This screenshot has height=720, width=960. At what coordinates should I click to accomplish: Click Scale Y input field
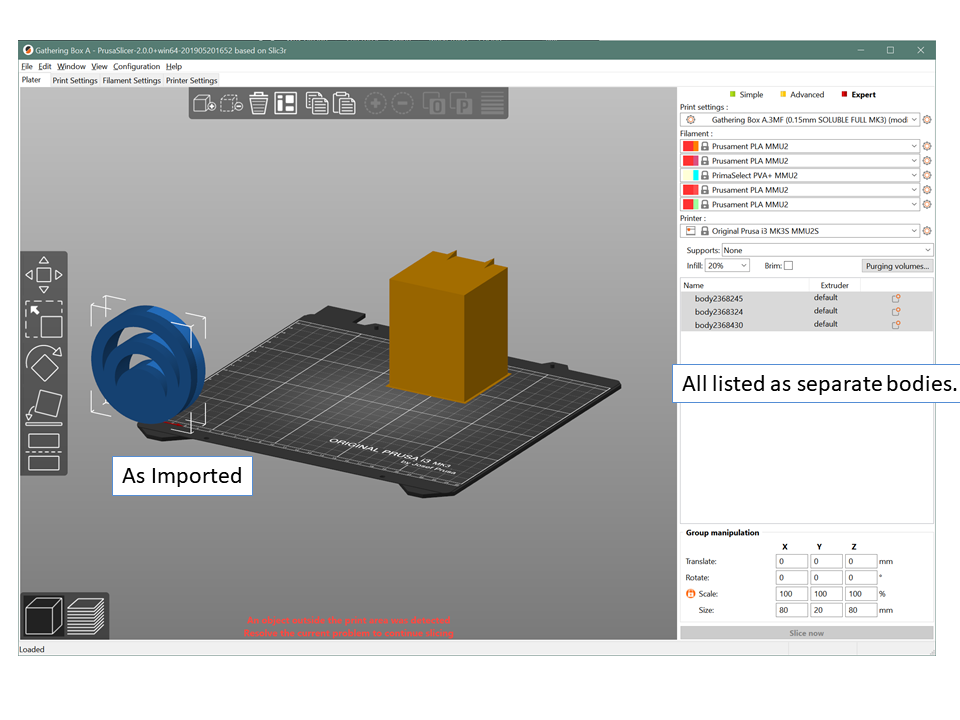coord(826,594)
